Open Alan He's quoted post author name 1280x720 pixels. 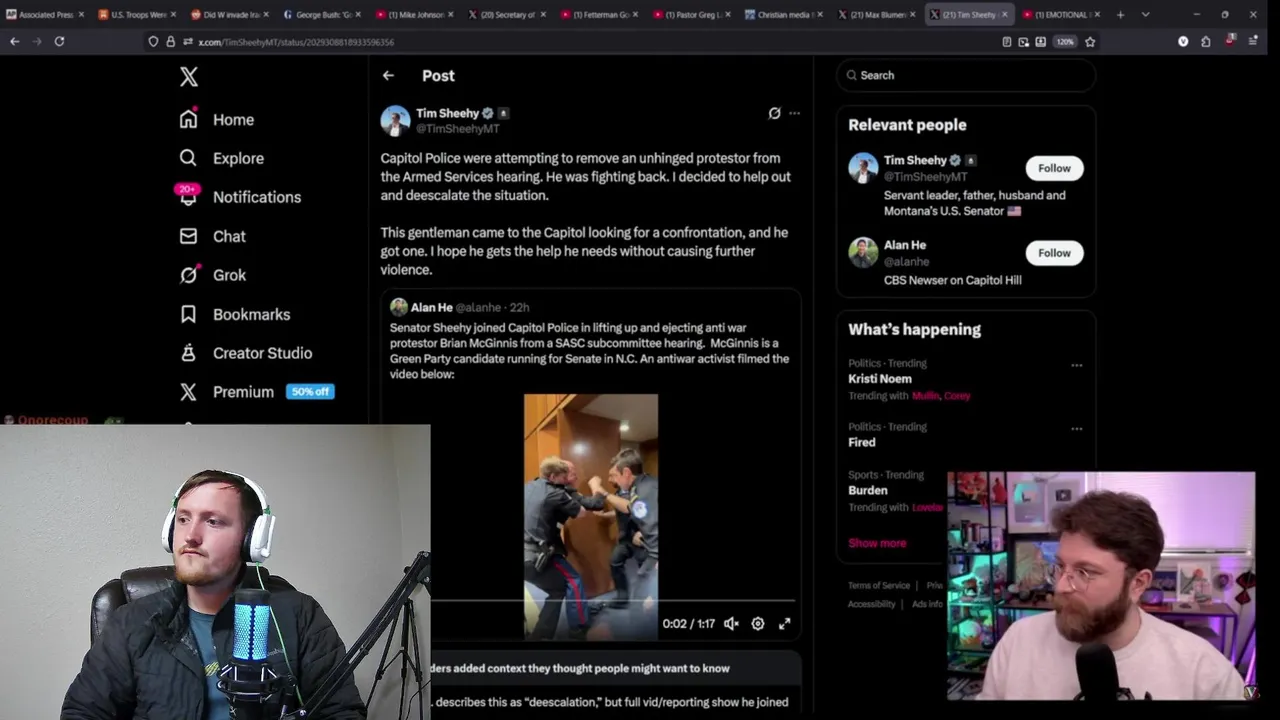coord(431,307)
